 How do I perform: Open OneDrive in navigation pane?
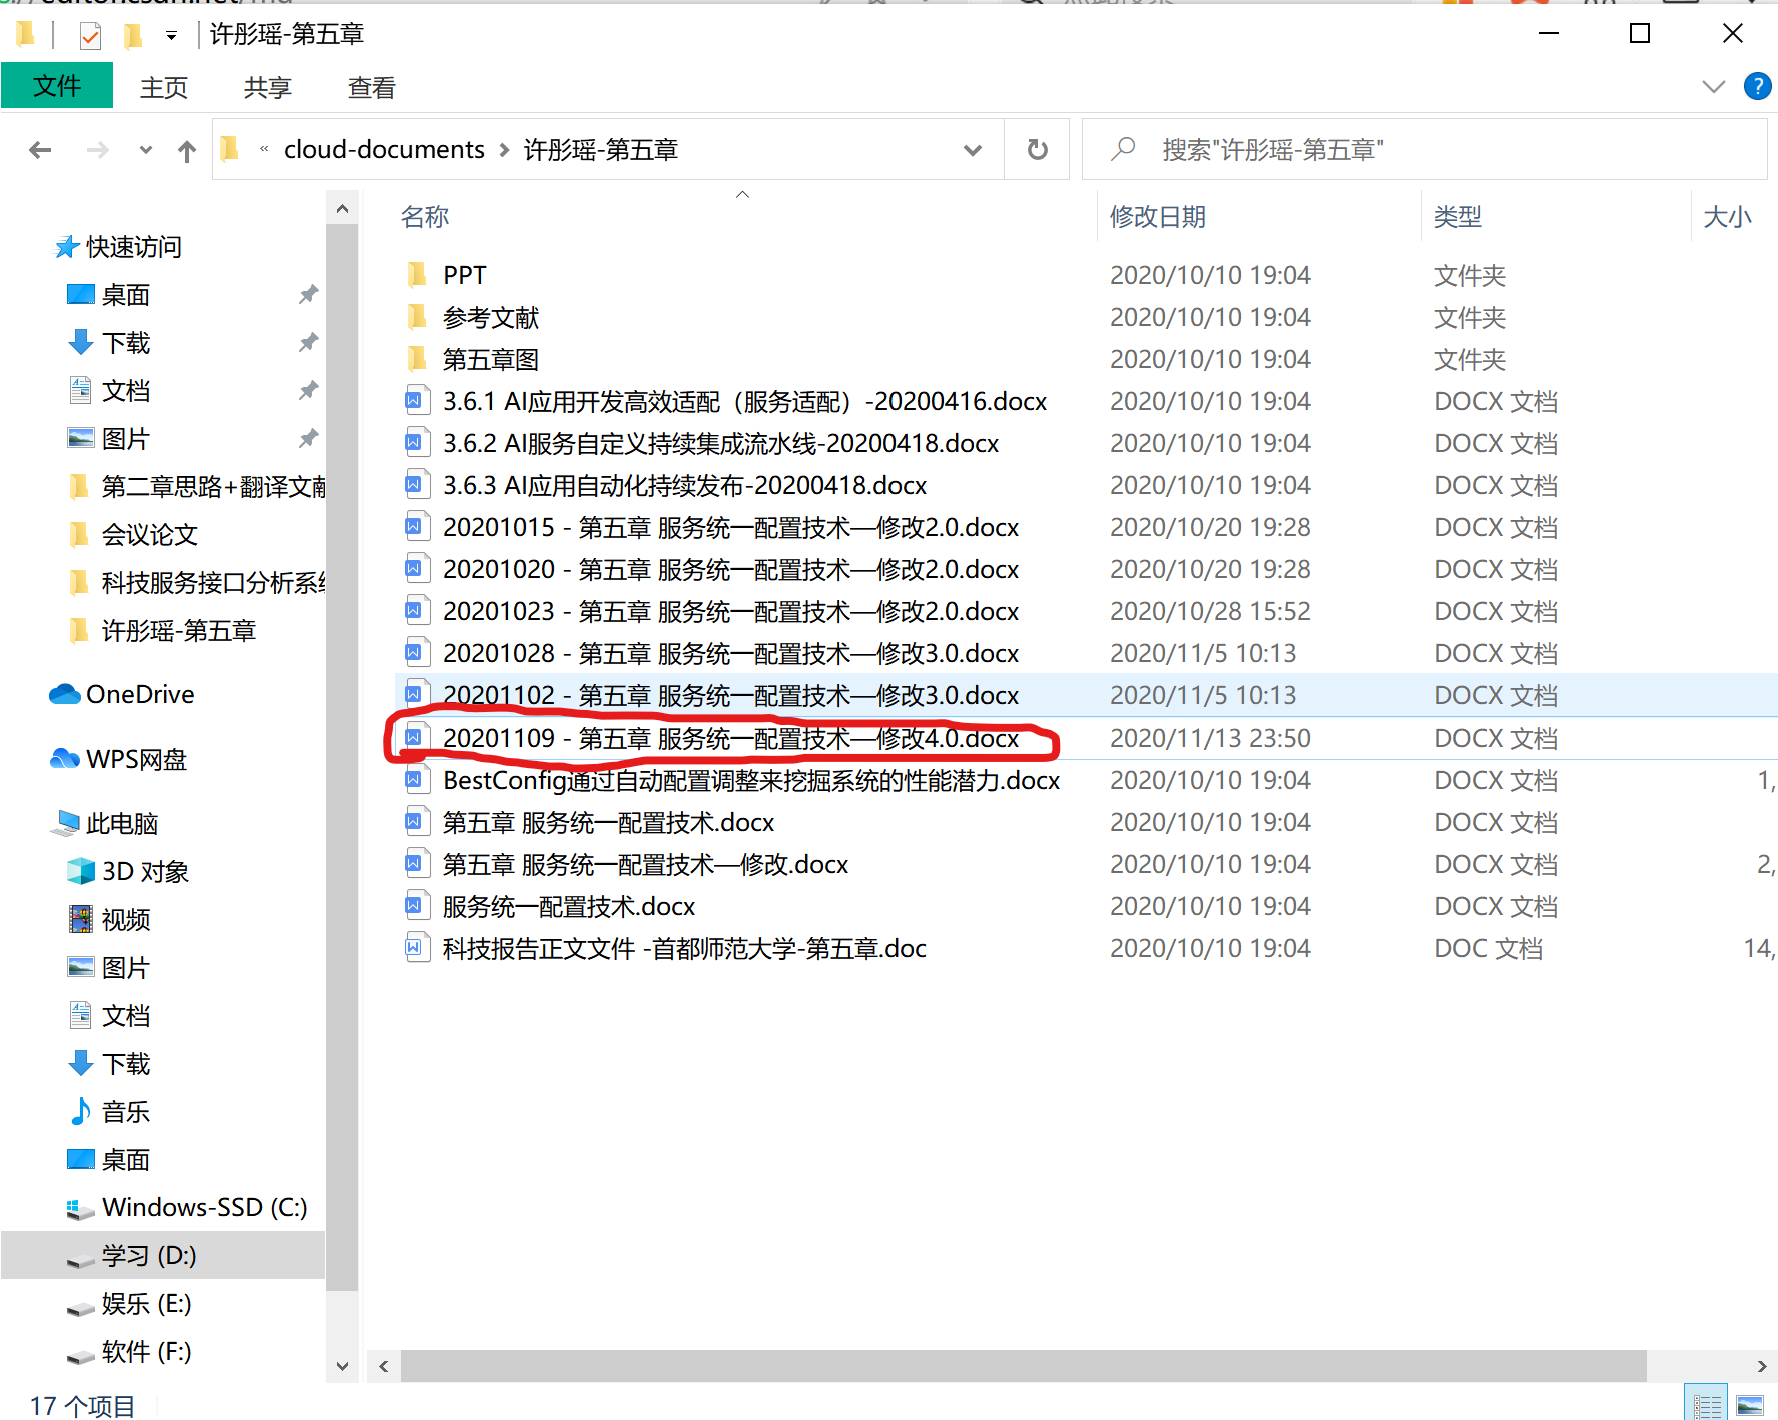point(140,694)
